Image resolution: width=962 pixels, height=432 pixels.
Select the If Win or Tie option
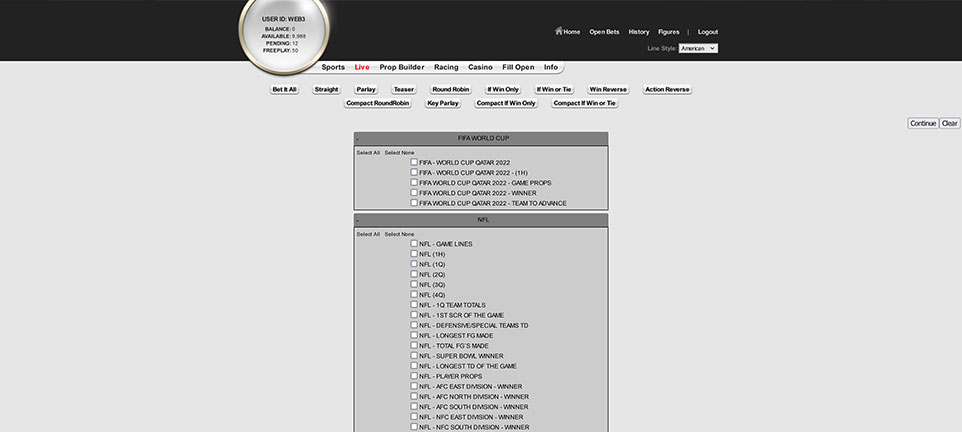554,90
